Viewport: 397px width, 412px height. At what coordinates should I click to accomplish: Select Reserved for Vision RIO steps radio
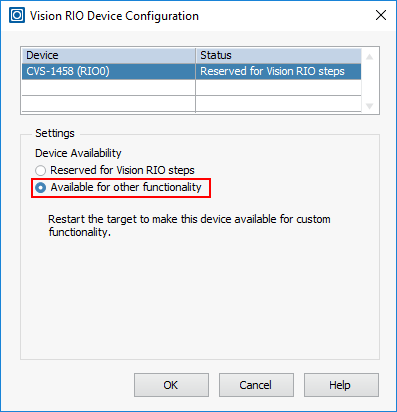click(41, 170)
